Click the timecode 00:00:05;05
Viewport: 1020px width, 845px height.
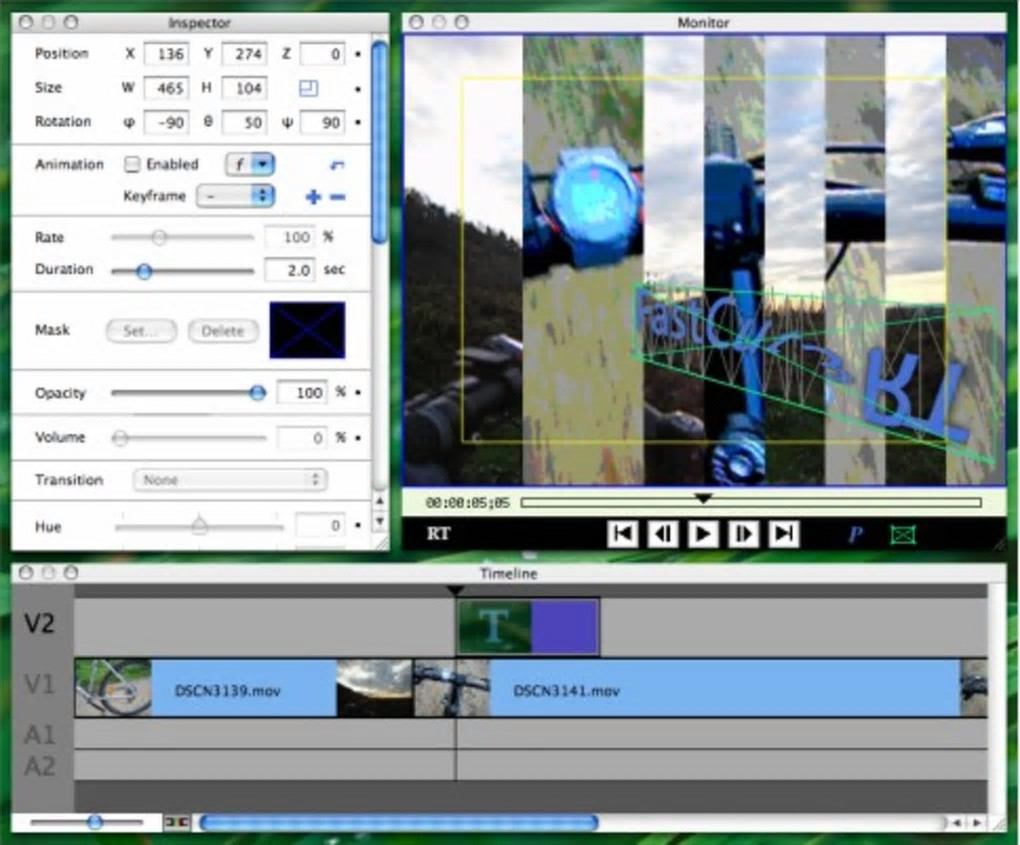[468, 502]
